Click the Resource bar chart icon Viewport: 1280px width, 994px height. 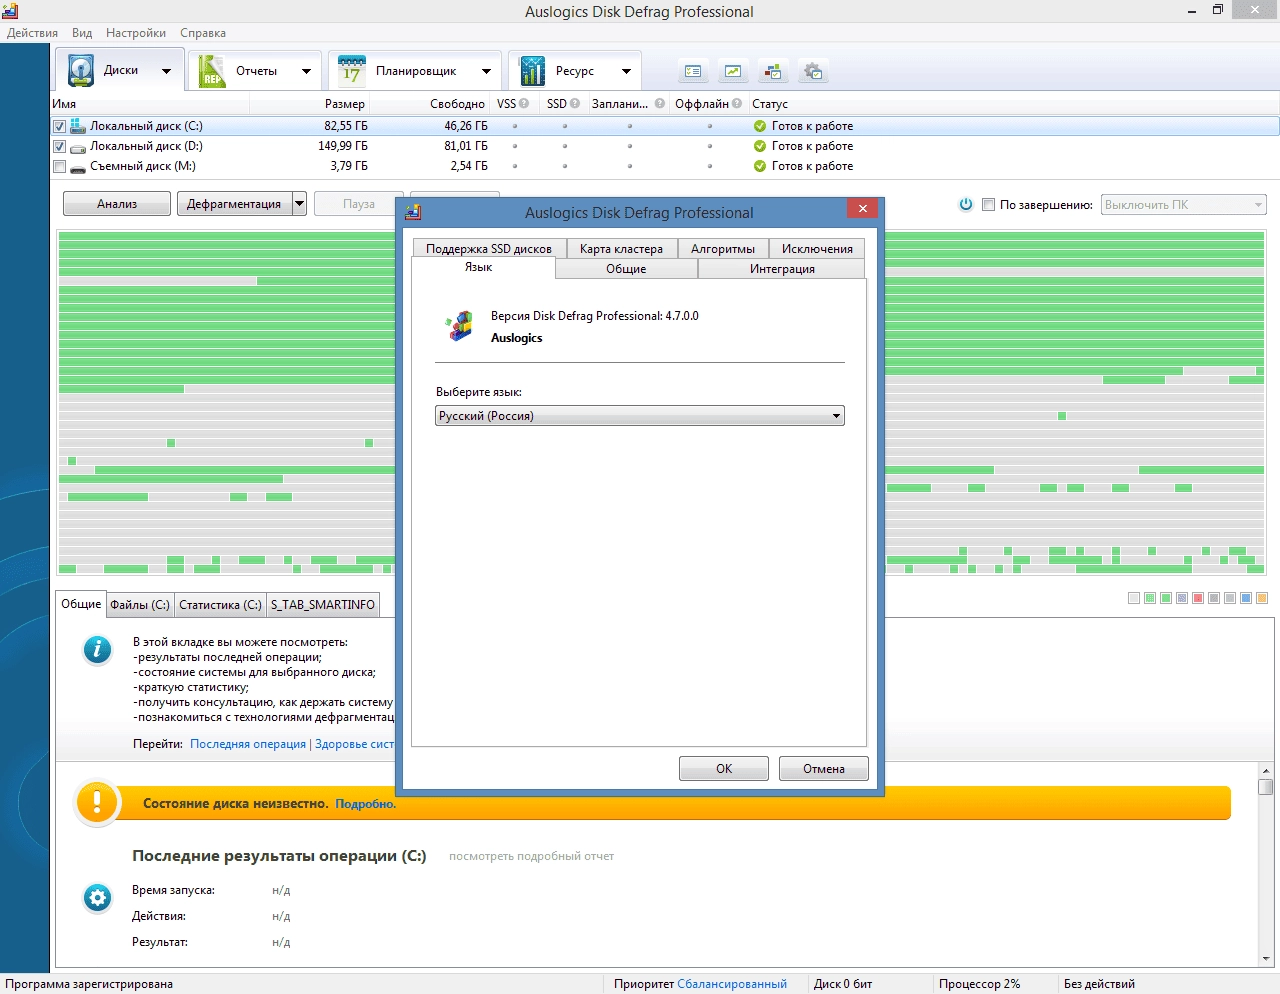[x=532, y=71]
